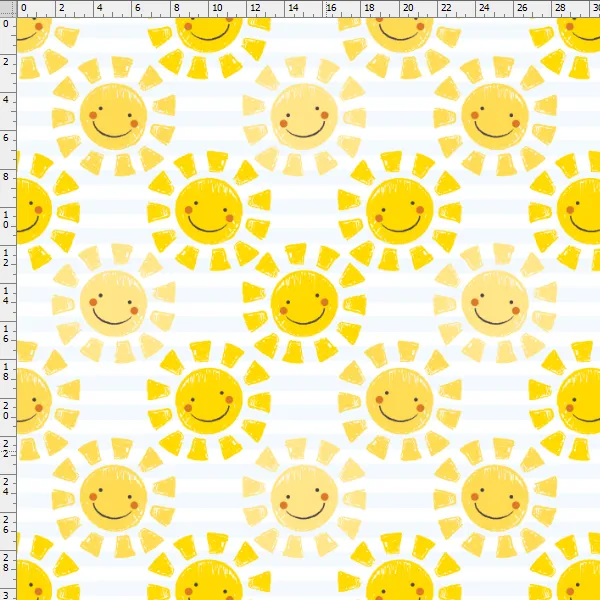Click the ruler origin corner box
Image resolution: width=600 pixels, height=600 pixels.
point(8,8)
